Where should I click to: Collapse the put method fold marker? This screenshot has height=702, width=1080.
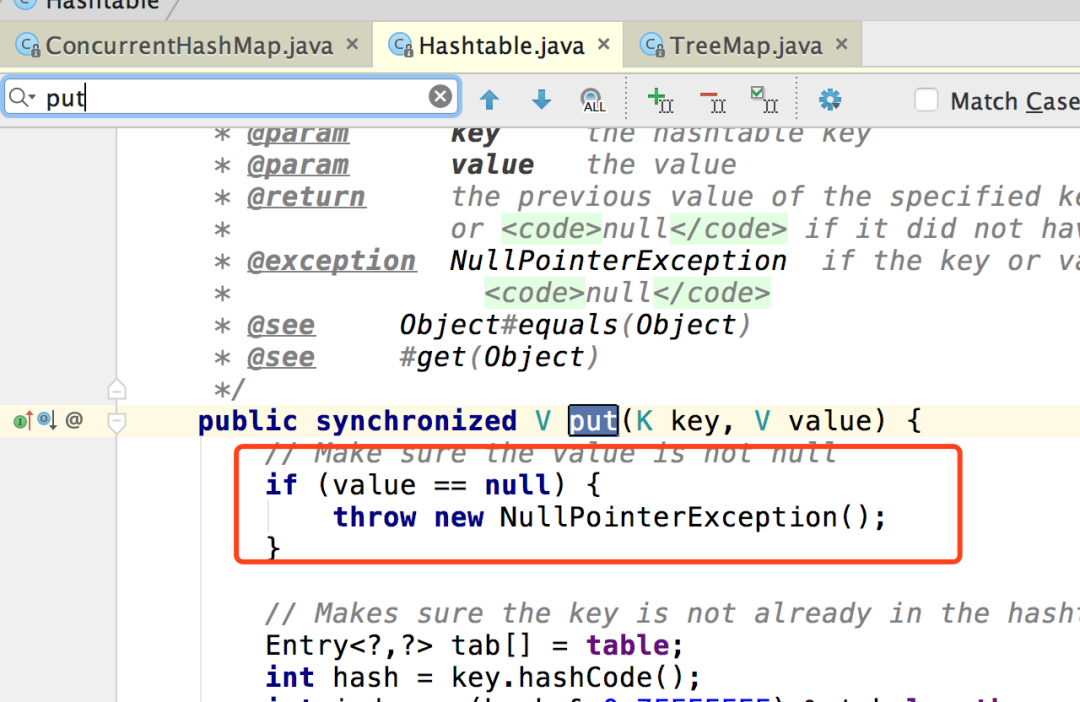tap(117, 422)
